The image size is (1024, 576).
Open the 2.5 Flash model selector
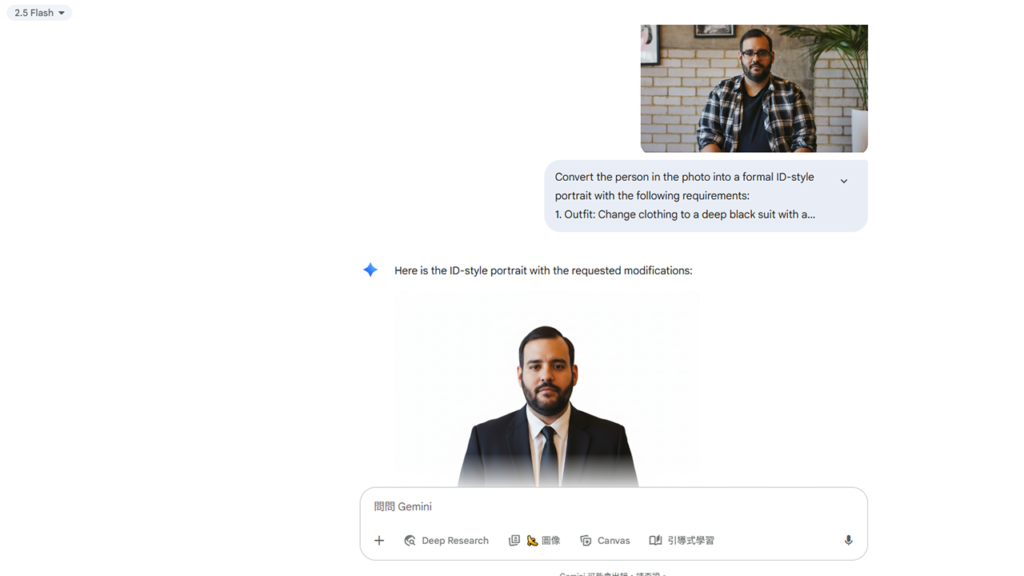(x=39, y=12)
